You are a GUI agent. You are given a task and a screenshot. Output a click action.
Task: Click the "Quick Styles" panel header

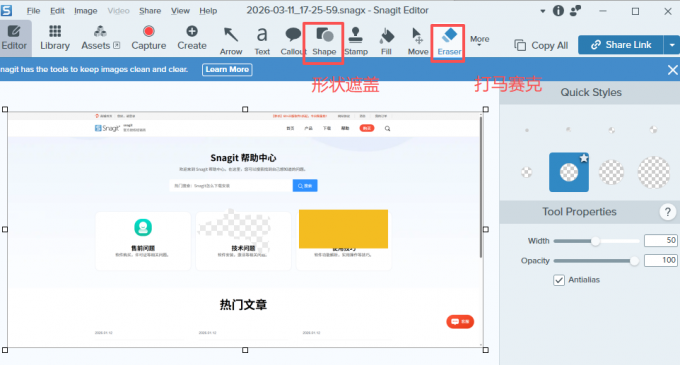591,92
